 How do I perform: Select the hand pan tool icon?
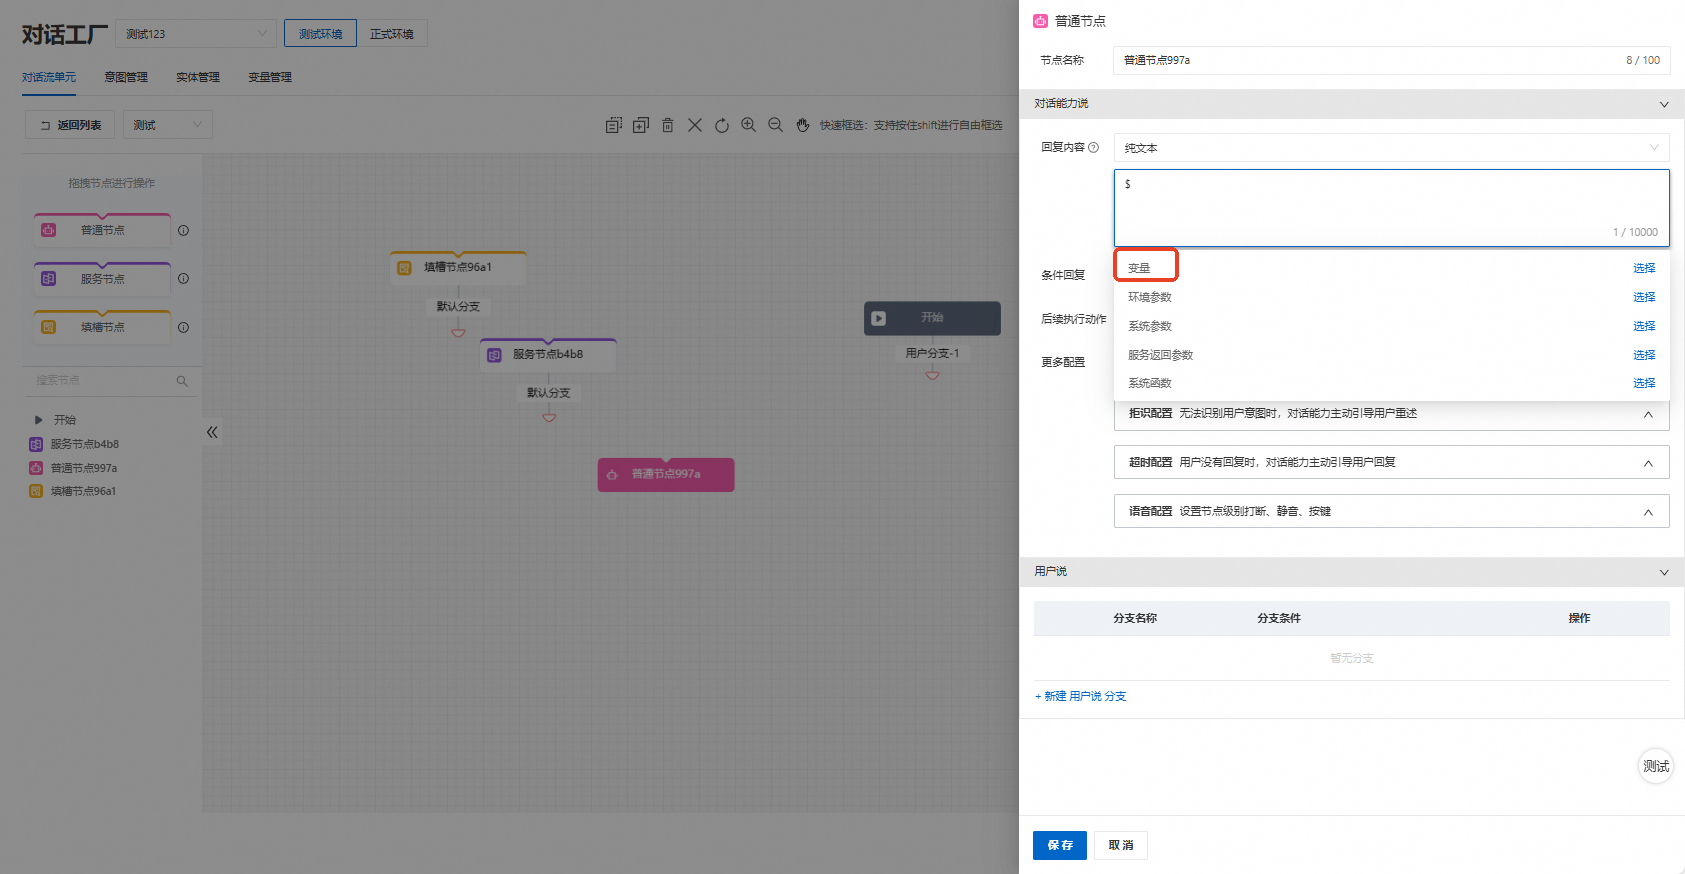(x=802, y=125)
